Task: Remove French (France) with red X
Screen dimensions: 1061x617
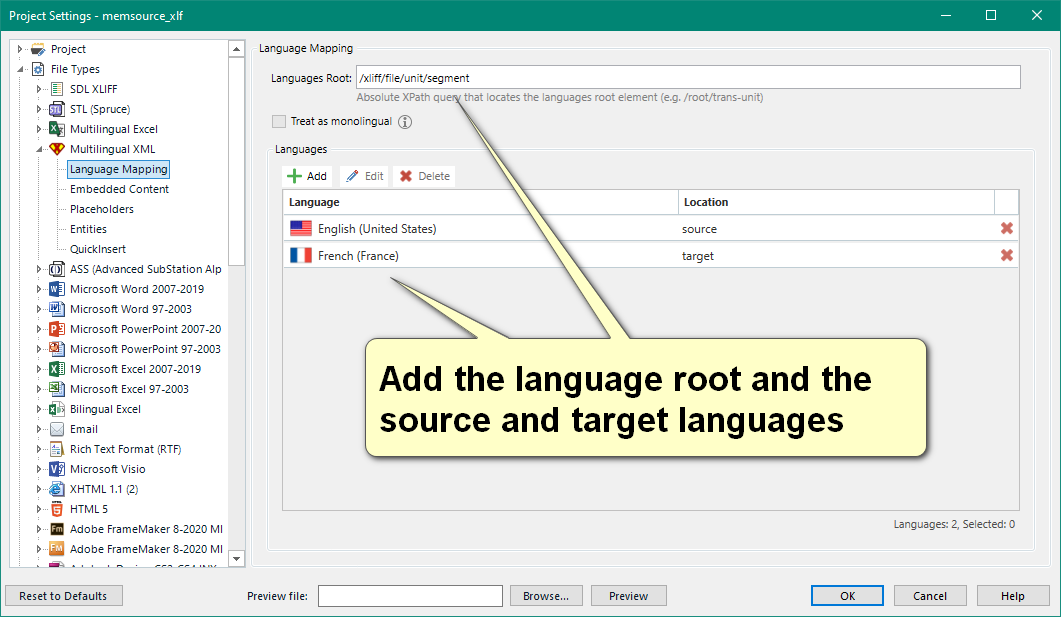Action: pos(1007,256)
